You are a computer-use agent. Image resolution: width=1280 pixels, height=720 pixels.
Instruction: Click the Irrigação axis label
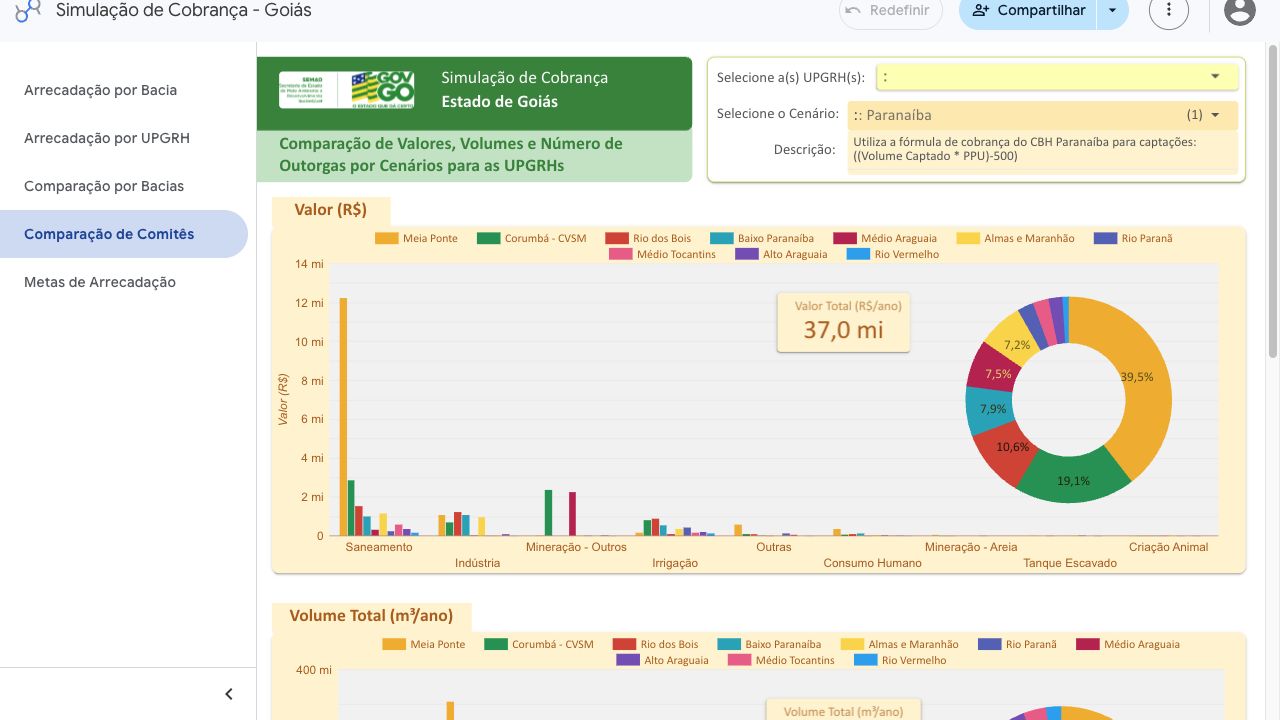[x=675, y=563]
